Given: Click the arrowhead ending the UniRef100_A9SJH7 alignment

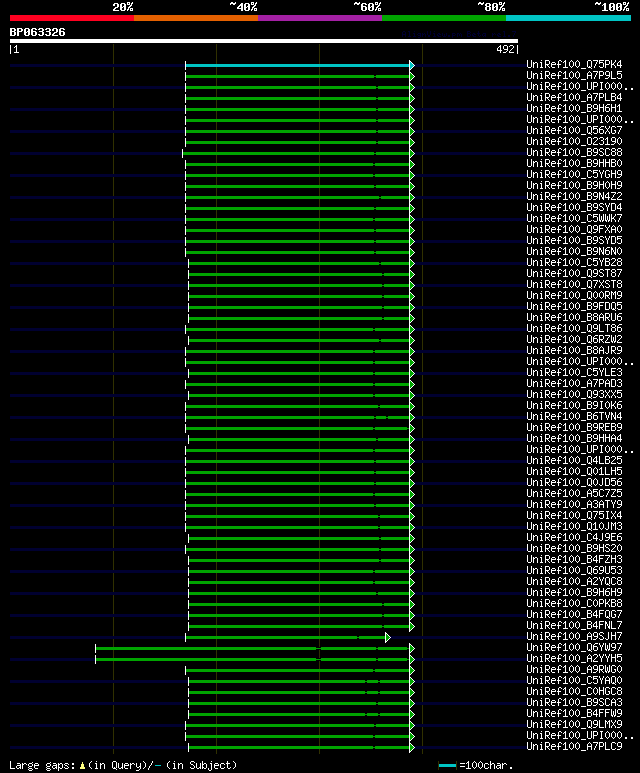Looking at the screenshot, I should 388,637.
